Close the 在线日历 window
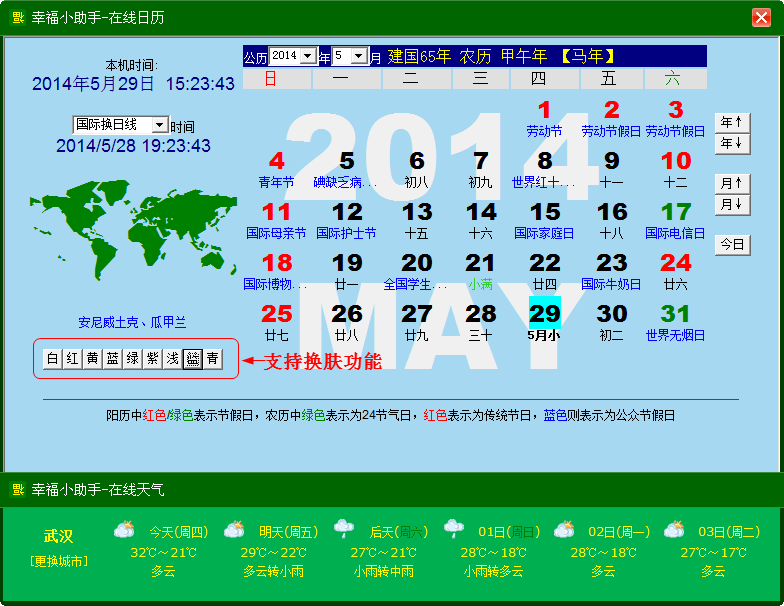This screenshot has height=606, width=784. pyautogui.click(x=762, y=18)
